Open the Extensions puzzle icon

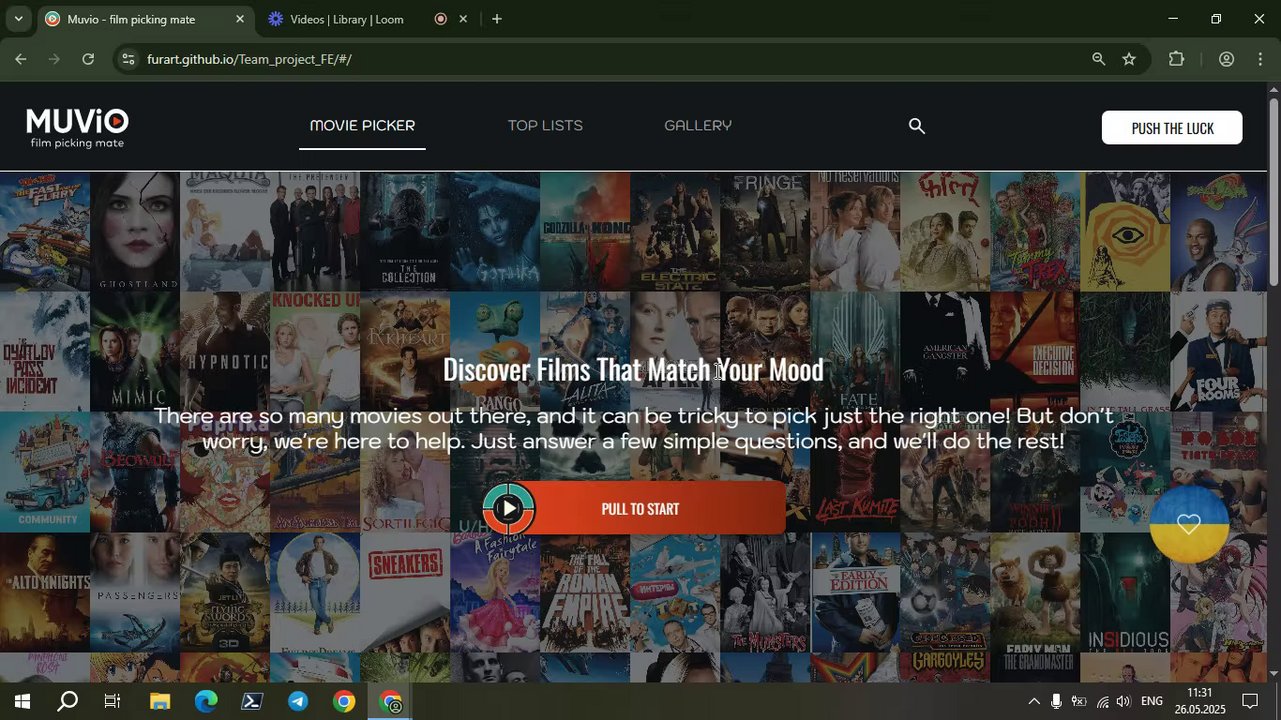click(1176, 59)
